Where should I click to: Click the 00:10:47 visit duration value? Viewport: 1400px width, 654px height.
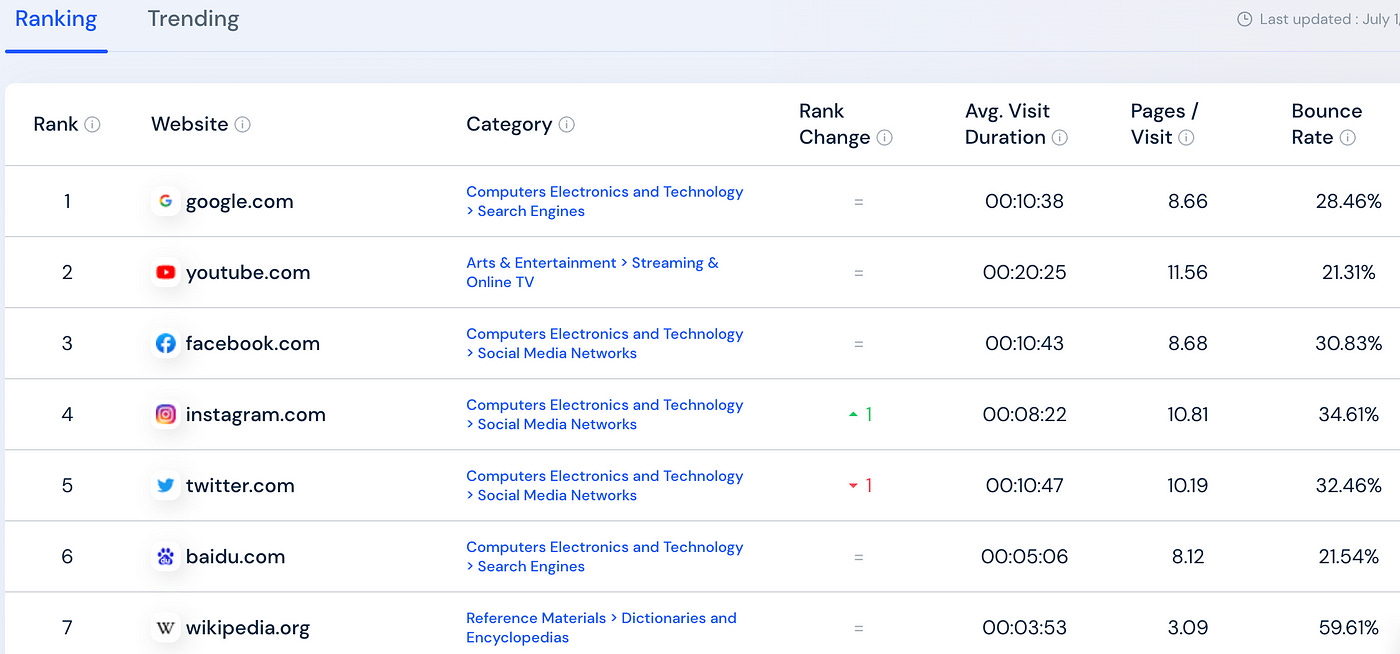point(1024,485)
